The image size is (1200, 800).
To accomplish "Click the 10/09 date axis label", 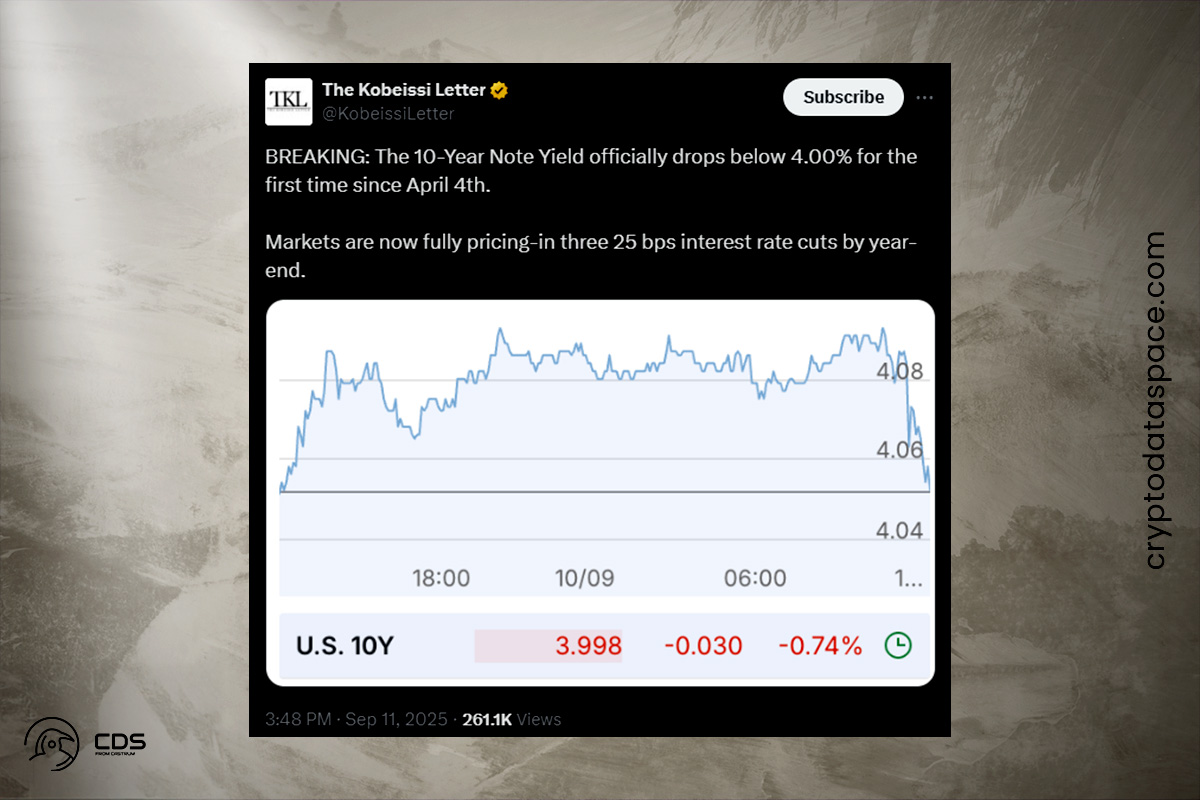I will pos(586,578).
